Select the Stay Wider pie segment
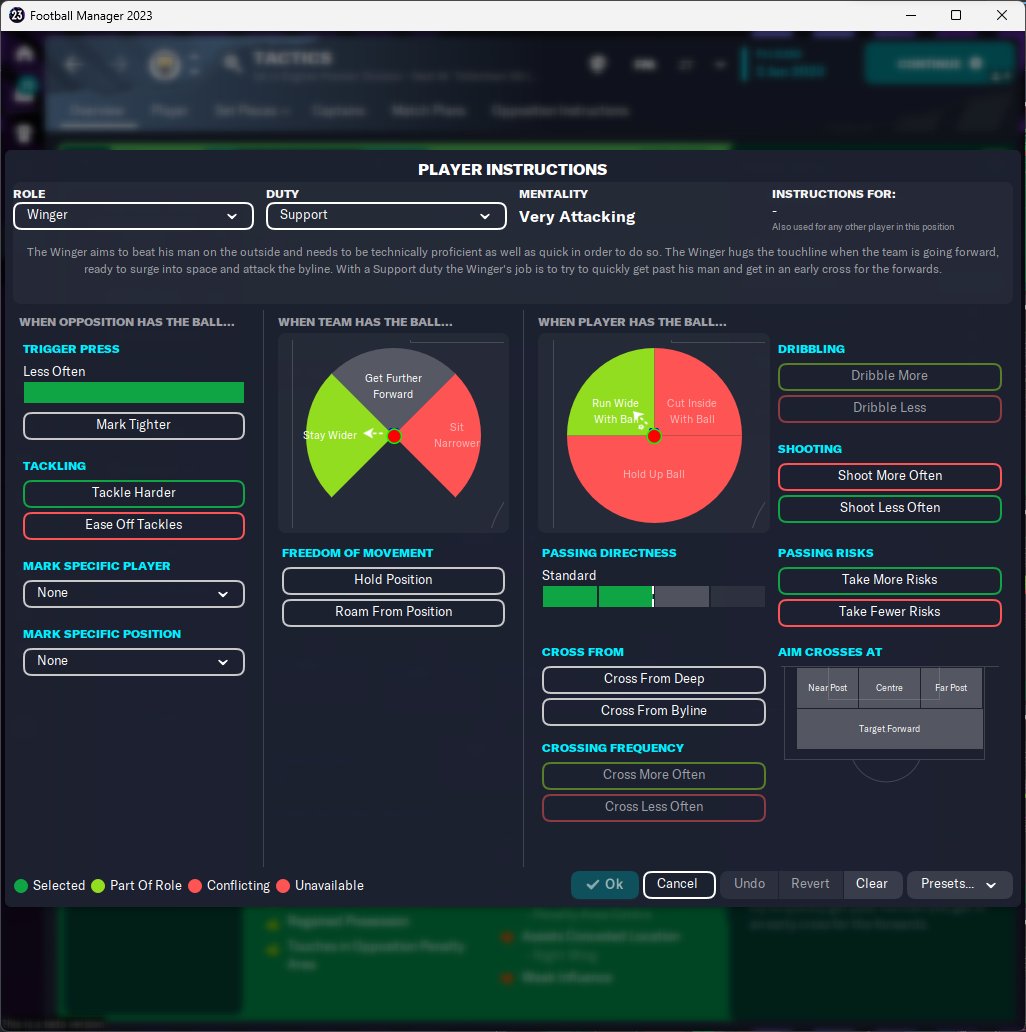1026x1032 pixels. point(339,436)
